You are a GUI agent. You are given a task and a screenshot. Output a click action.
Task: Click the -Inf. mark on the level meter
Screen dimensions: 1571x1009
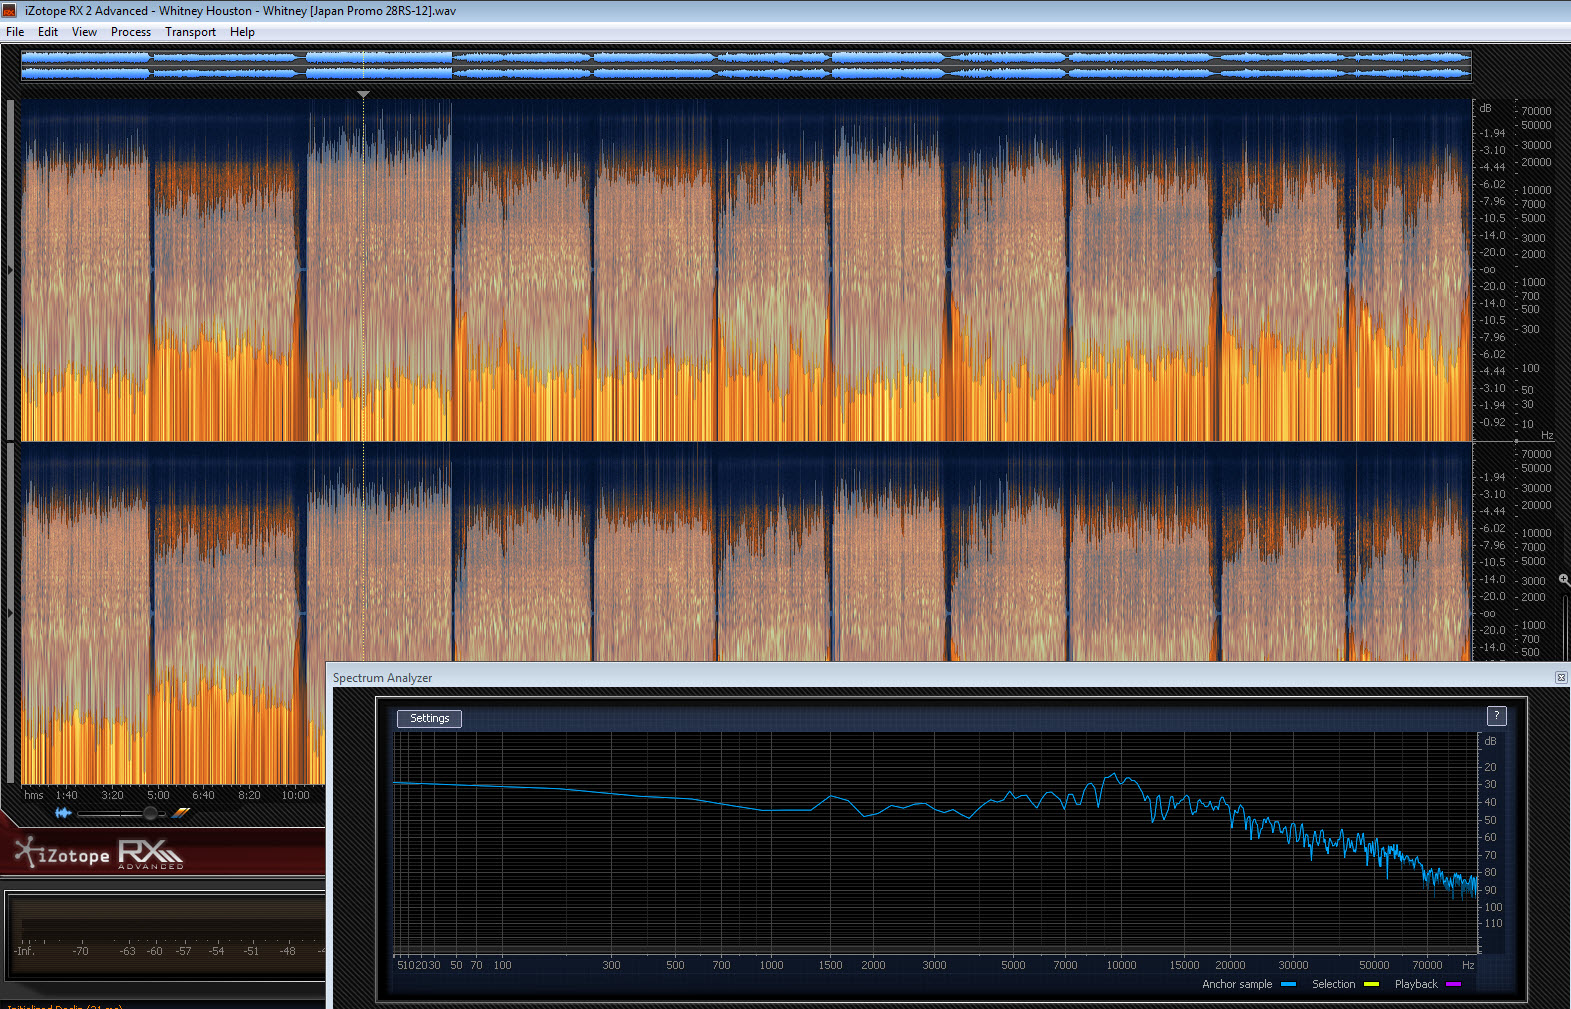[x=25, y=951]
